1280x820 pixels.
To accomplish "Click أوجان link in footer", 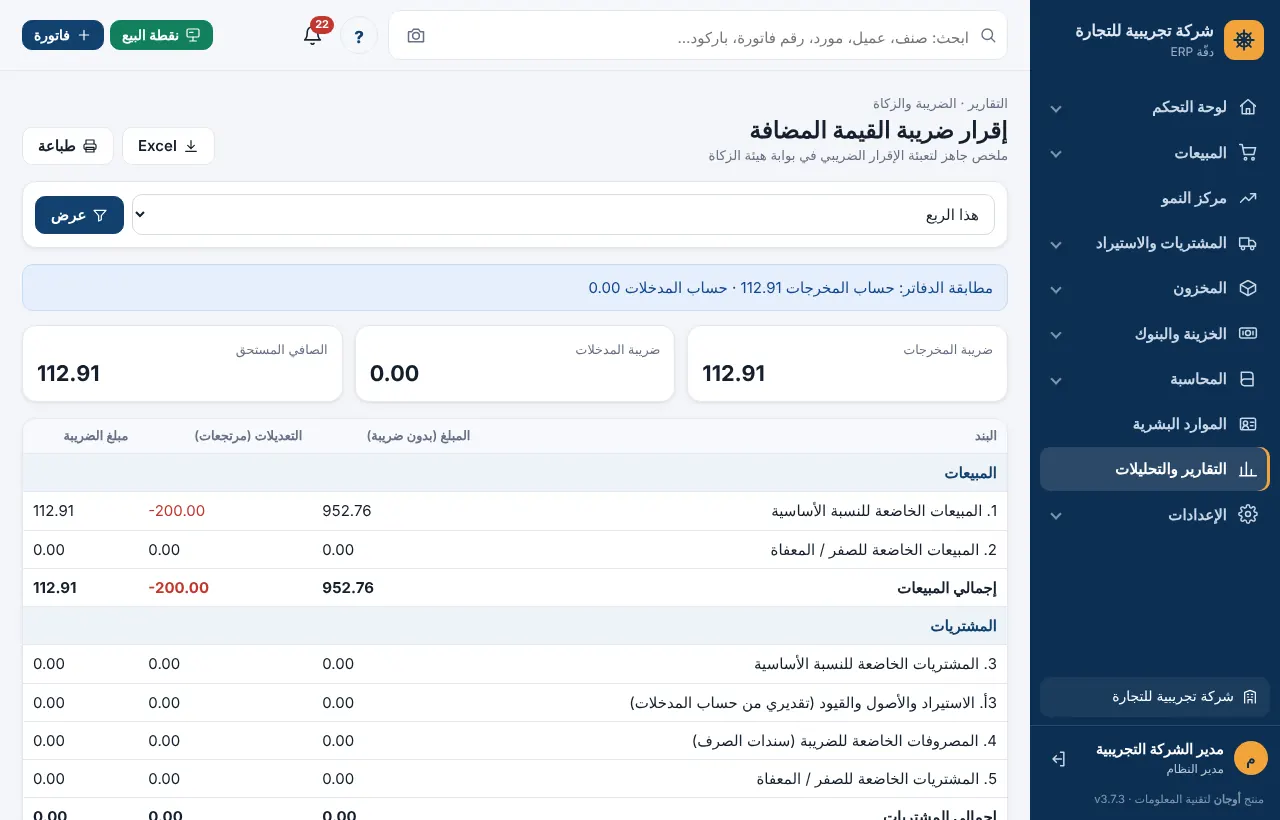I will (1227, 799).
